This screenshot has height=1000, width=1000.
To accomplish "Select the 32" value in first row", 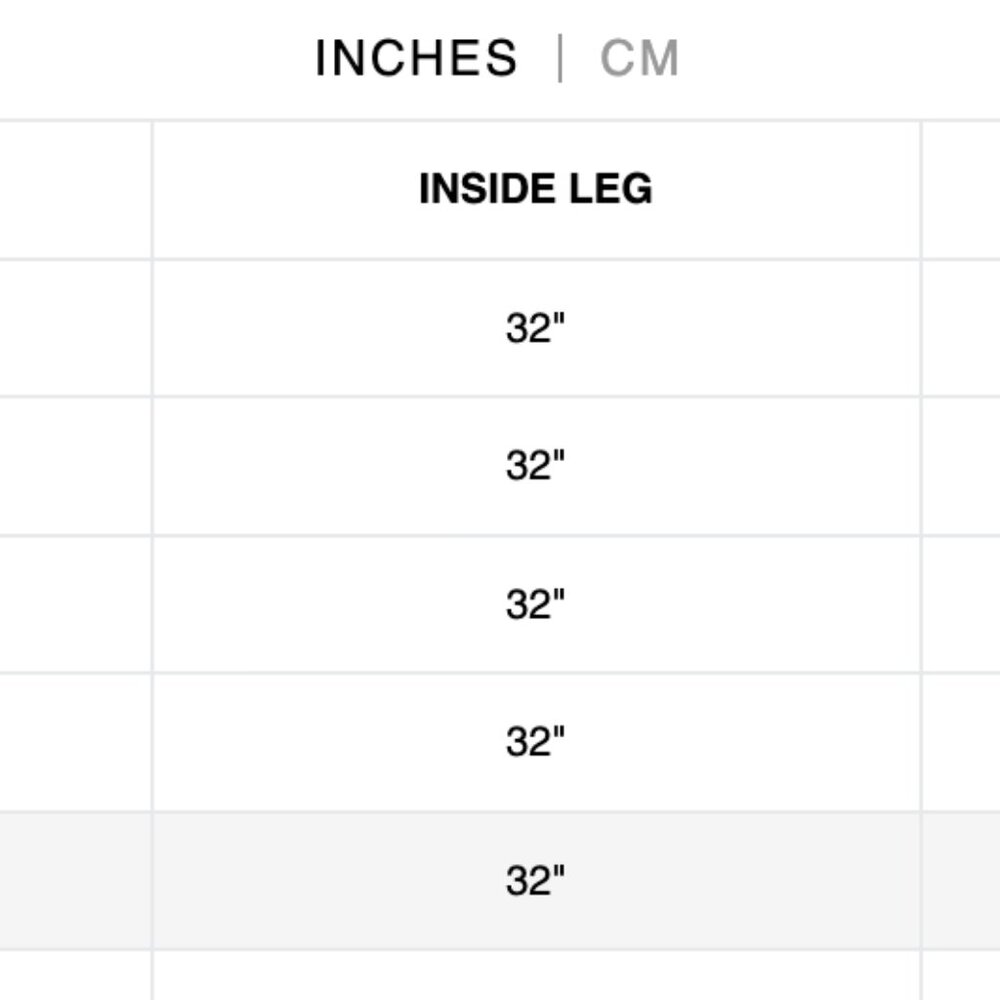I will tap(536, 328).
